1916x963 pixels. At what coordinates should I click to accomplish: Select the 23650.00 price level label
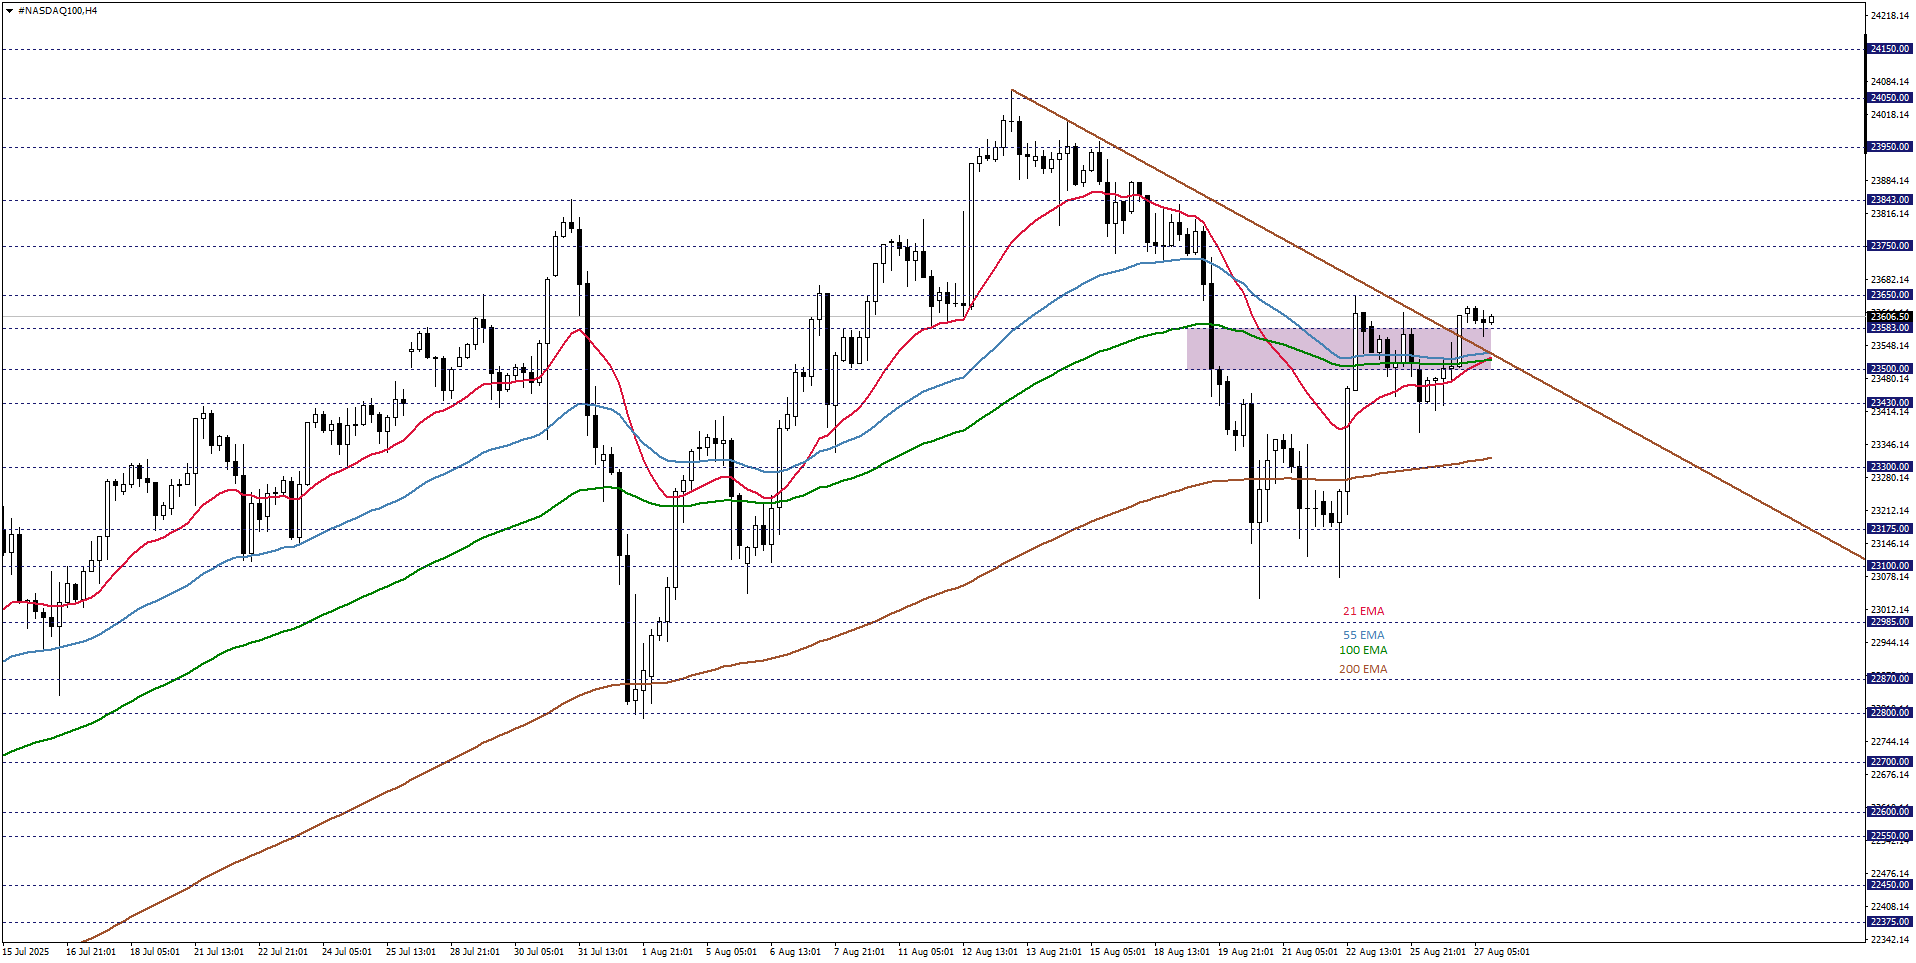tap(1889, 295)
